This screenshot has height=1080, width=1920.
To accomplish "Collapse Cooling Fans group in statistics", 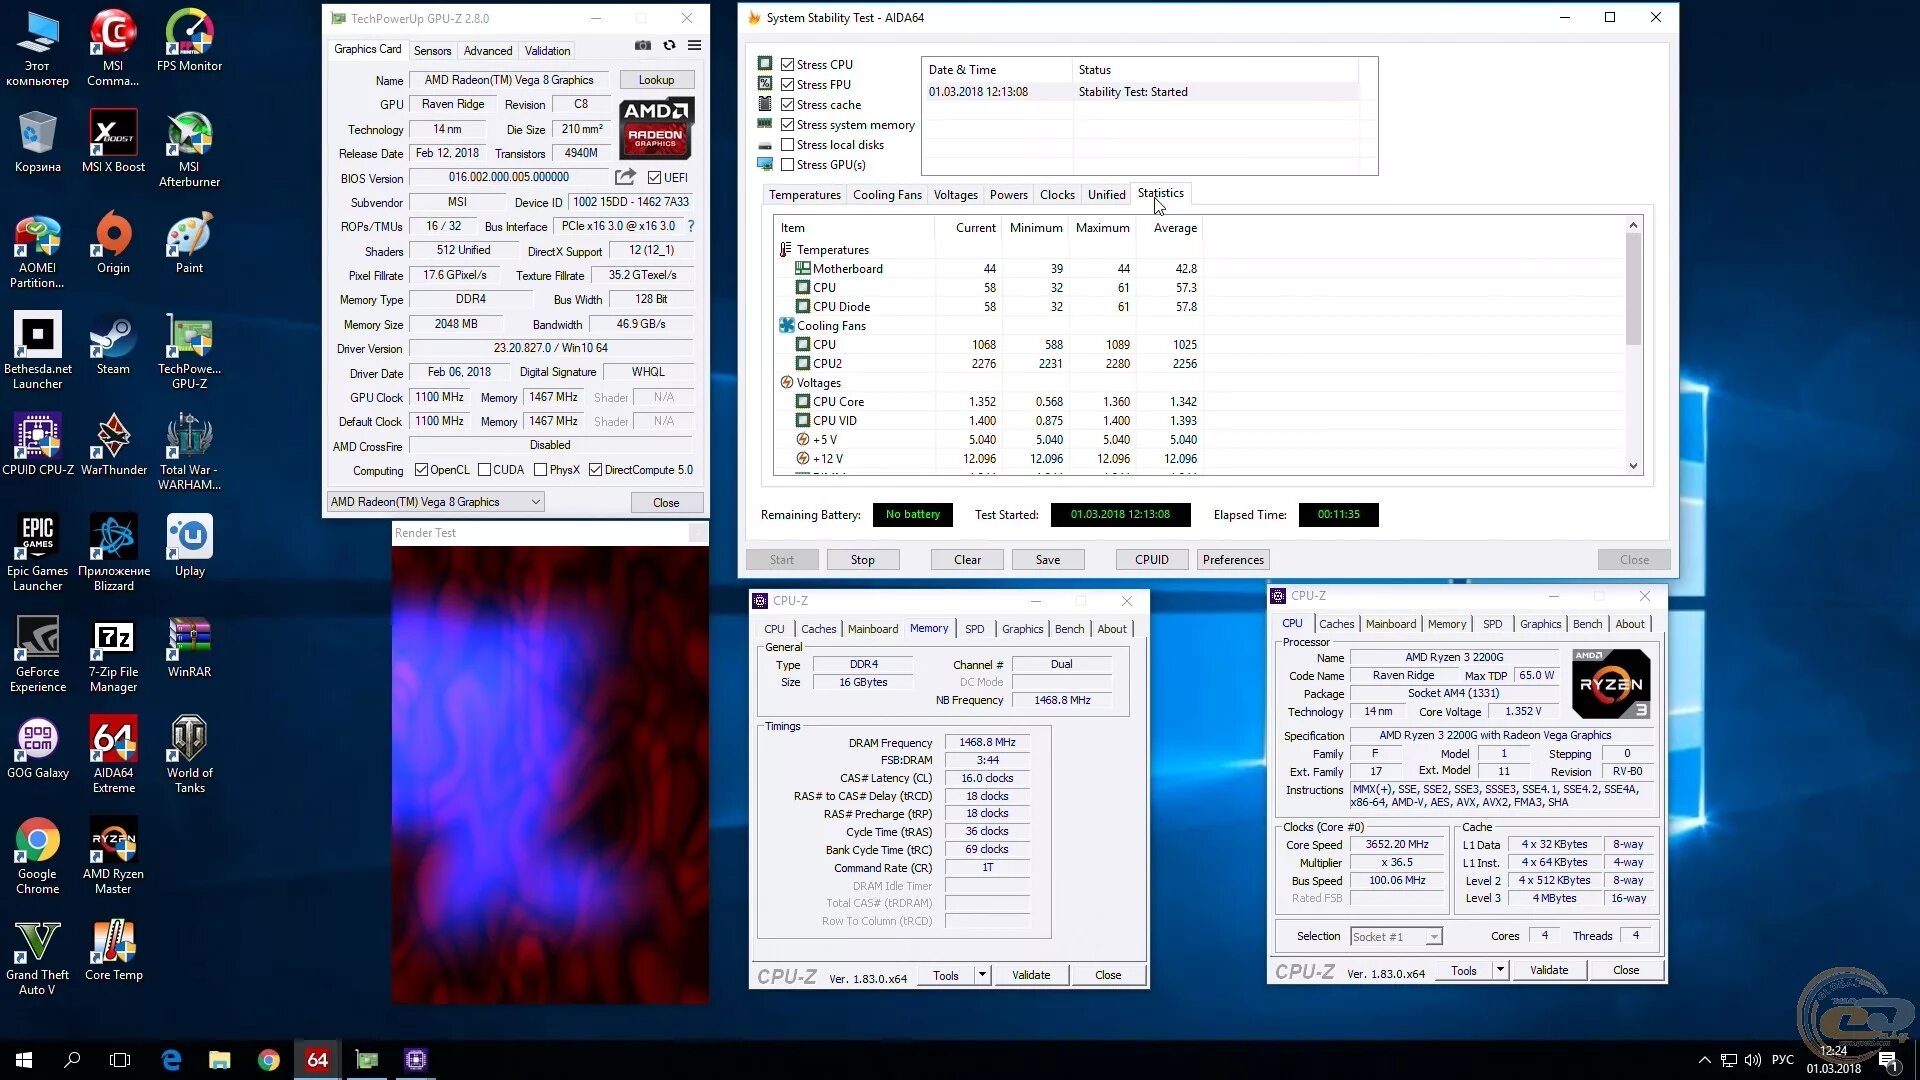I will pyautogui.click(x=786, y=326).
